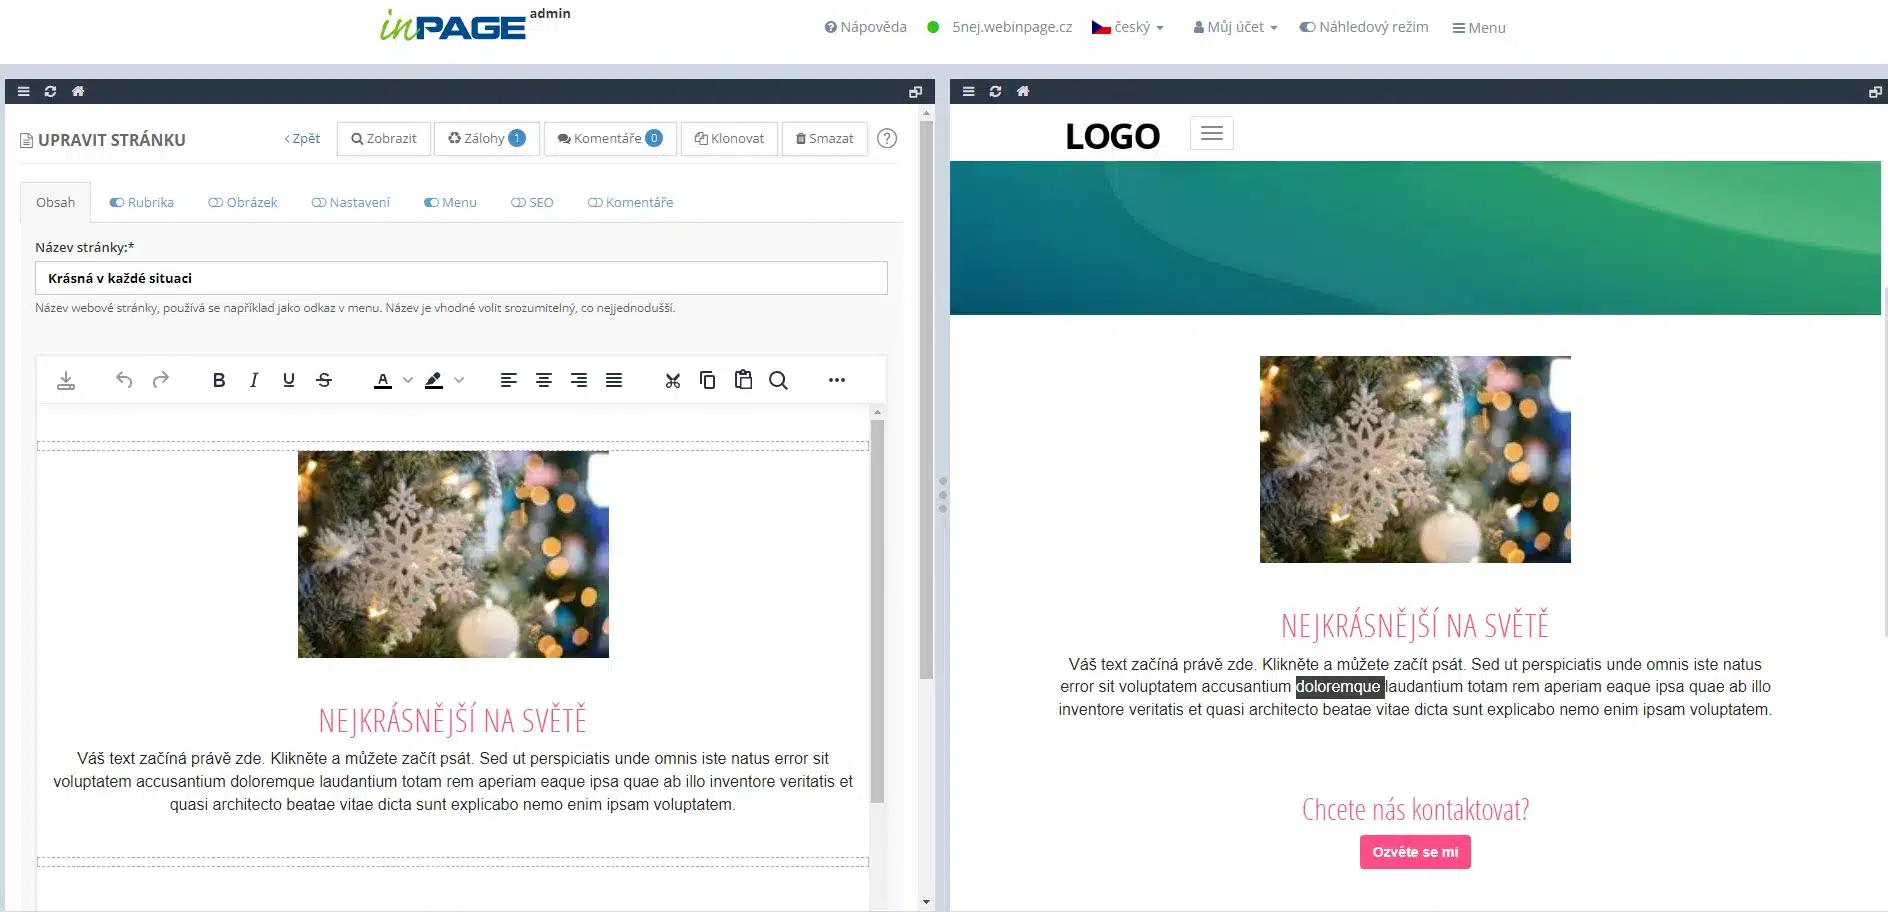Undo the last editor action
The height and width of the screenshot is (912, 1888).
(124, 380)
